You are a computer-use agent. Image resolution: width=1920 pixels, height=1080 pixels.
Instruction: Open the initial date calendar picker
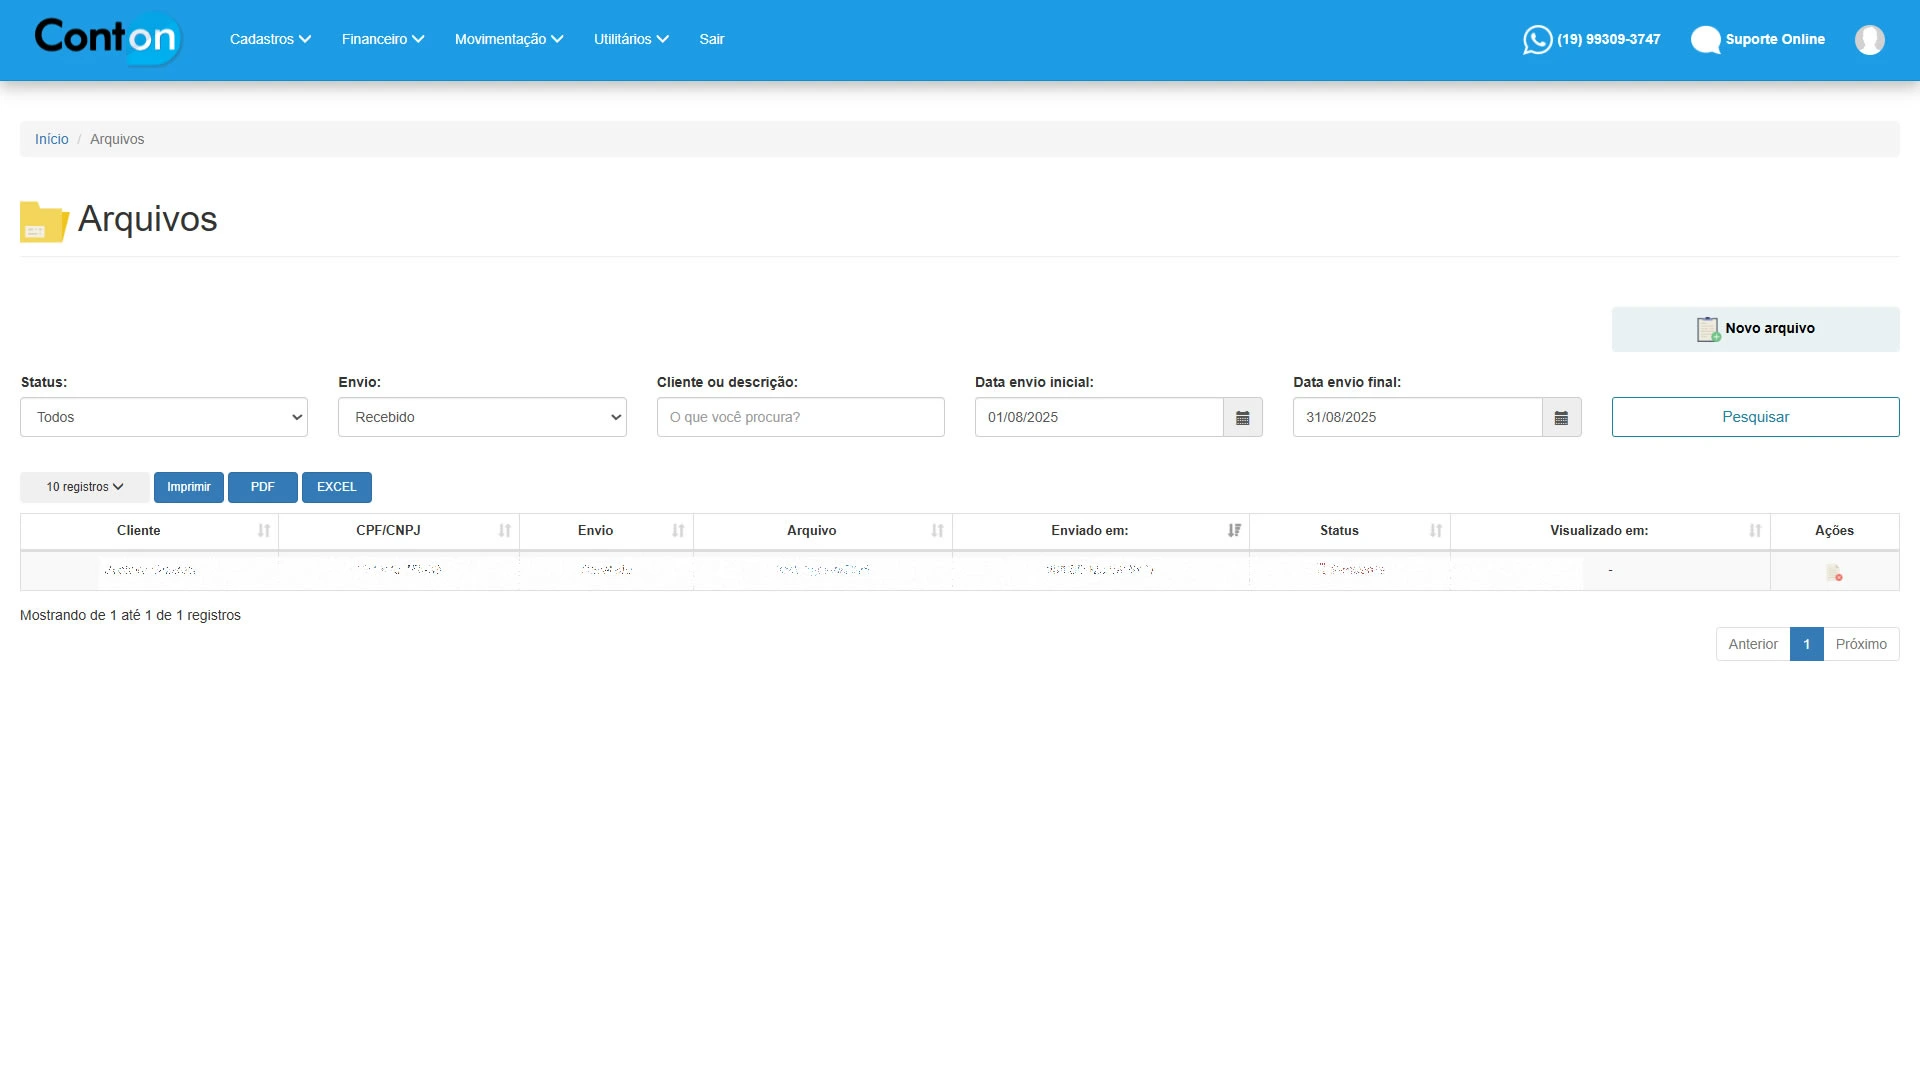(1242, 418)
